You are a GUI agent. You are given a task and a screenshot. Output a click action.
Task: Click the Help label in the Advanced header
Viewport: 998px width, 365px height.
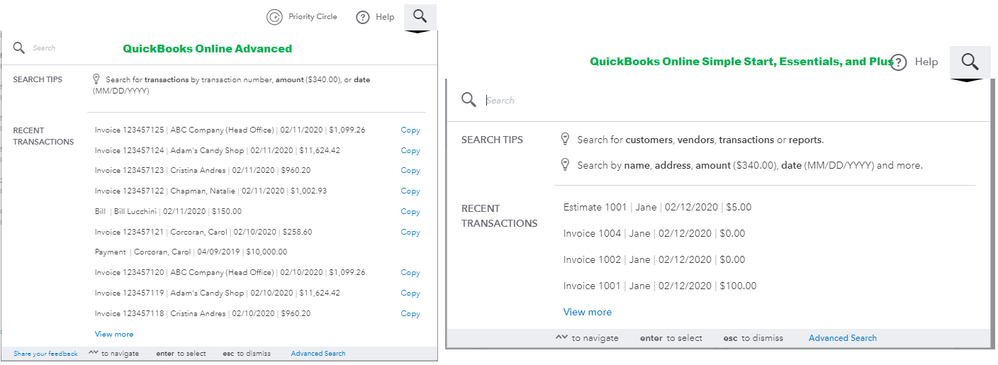[x=385, y=17]
